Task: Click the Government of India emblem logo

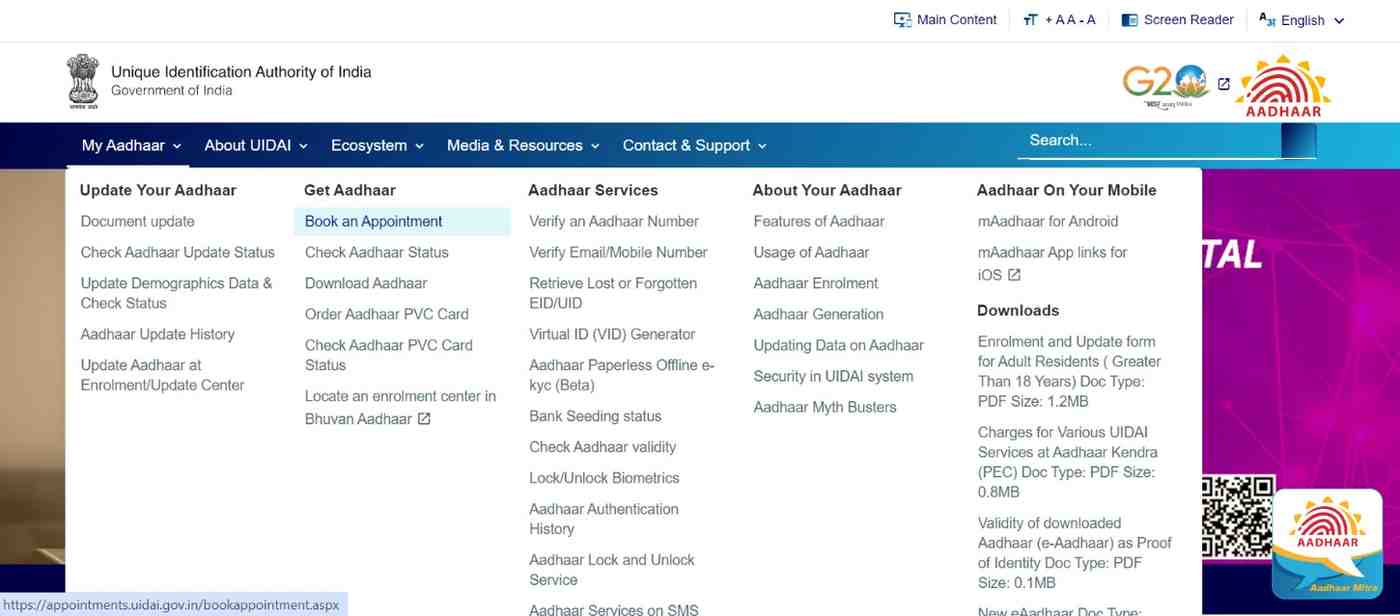Action: click(x=83, y=81)
